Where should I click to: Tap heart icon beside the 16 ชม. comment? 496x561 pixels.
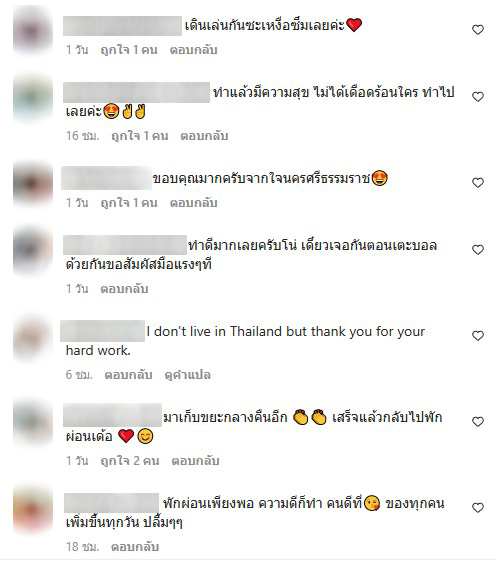tap(478, 97)
